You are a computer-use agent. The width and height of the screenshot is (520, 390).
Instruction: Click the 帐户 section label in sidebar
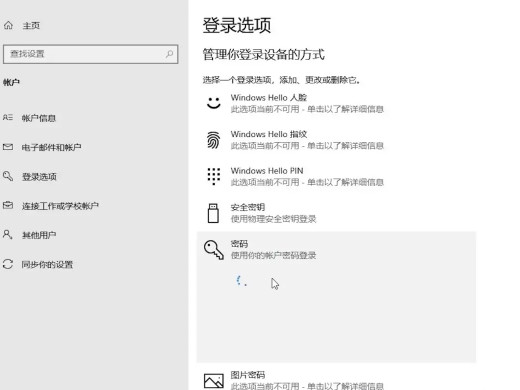point(11,82)
